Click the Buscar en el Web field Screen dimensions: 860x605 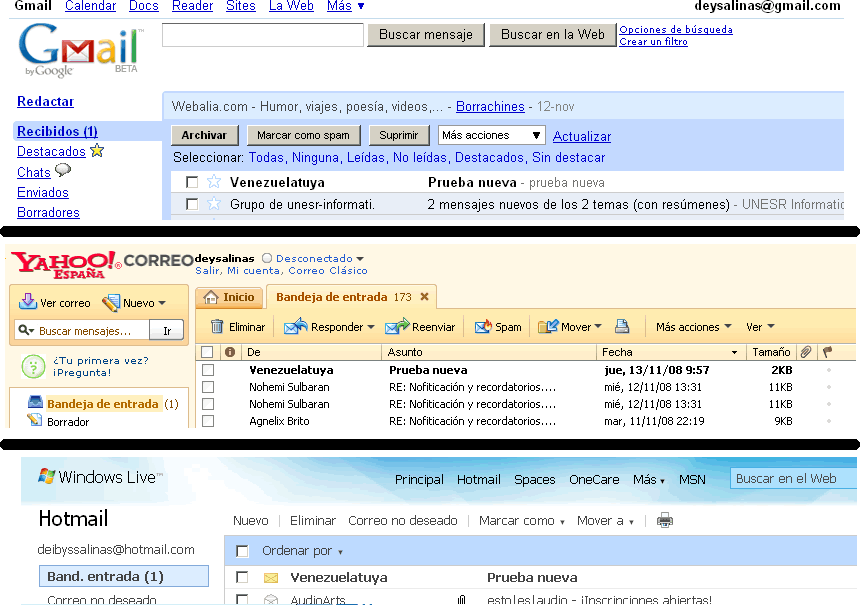(x=794, y=478)
